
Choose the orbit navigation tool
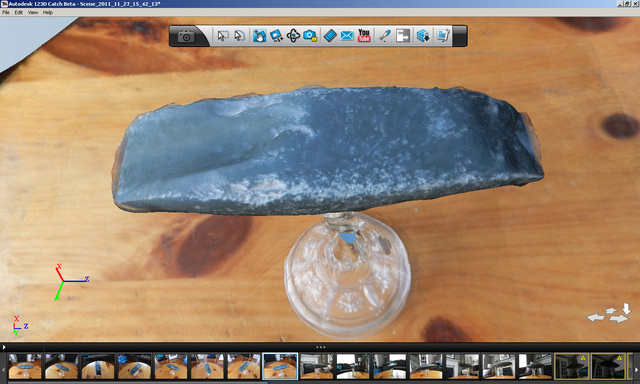point(293,36)
